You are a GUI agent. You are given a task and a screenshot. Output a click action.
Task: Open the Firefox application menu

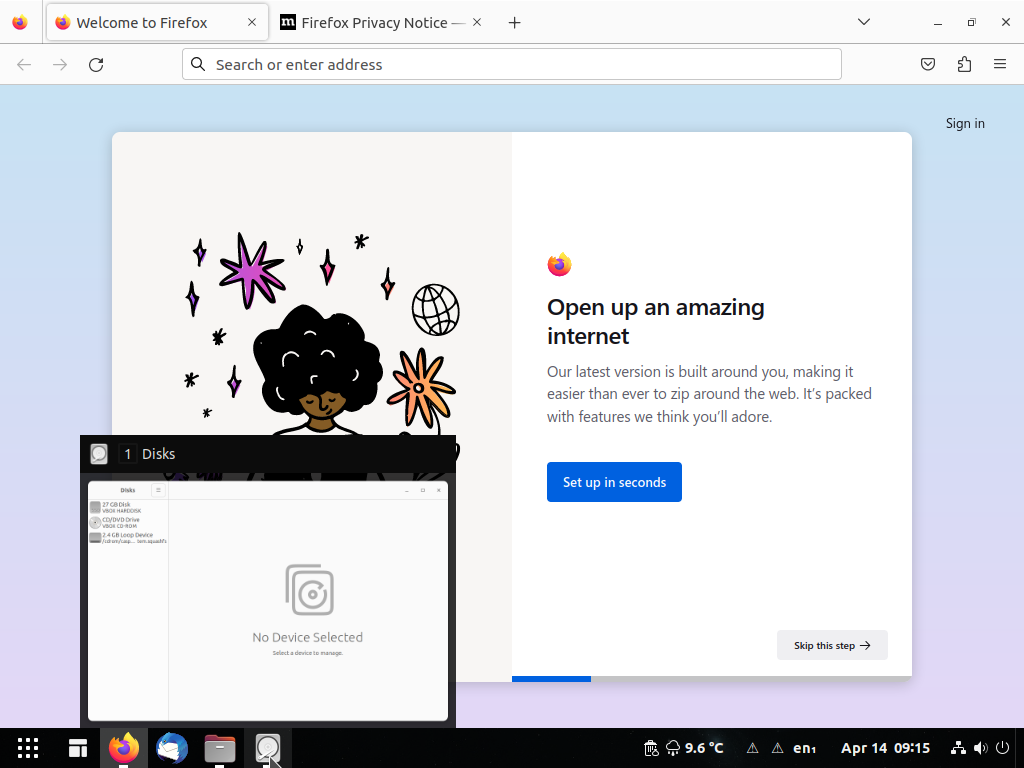1000,64
